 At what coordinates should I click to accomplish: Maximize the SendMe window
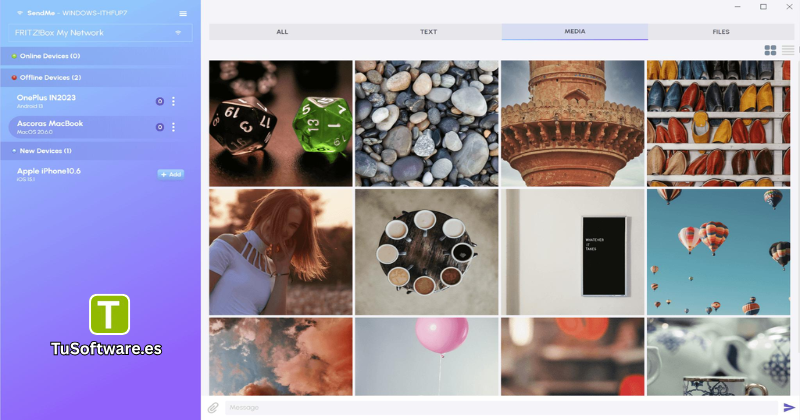pyautogui.click(x=763, y=7)
